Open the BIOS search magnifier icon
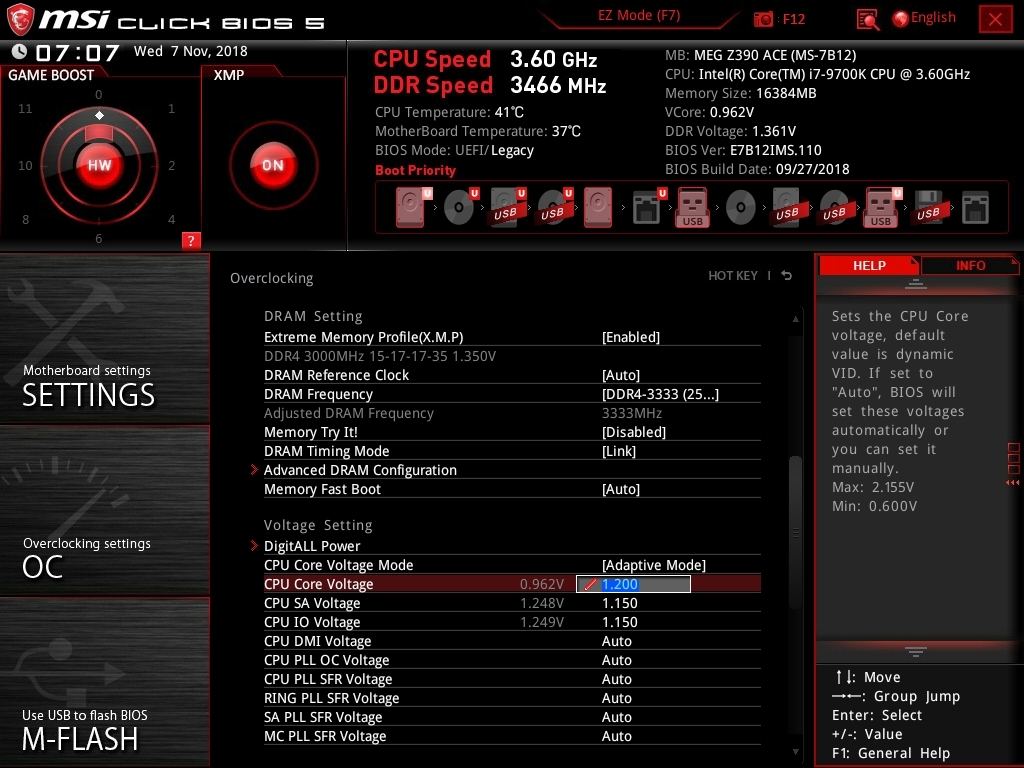Viewport: 1024px width, 768px height. [867, 20]
